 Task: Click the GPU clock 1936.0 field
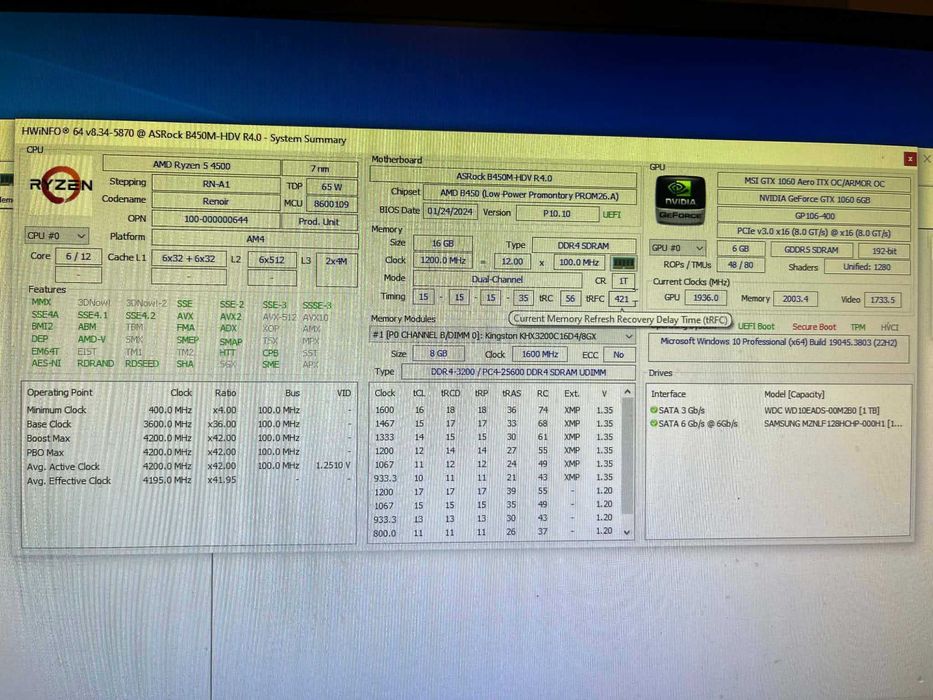(706, 298)
